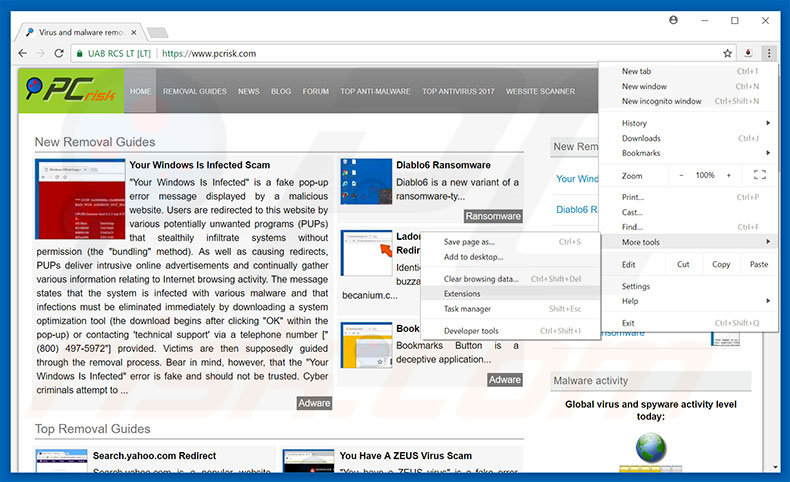
Task: Expand the Bookmarks submenu arrow
Action: (768, 153)
